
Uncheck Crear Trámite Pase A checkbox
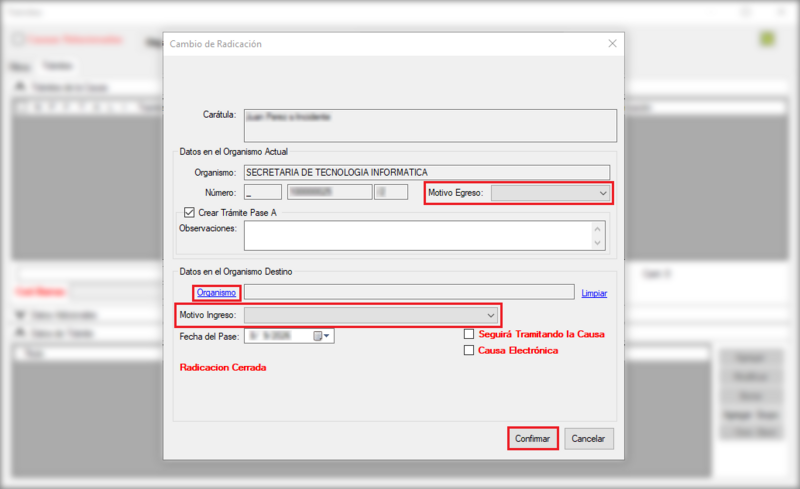click(189, 212)
